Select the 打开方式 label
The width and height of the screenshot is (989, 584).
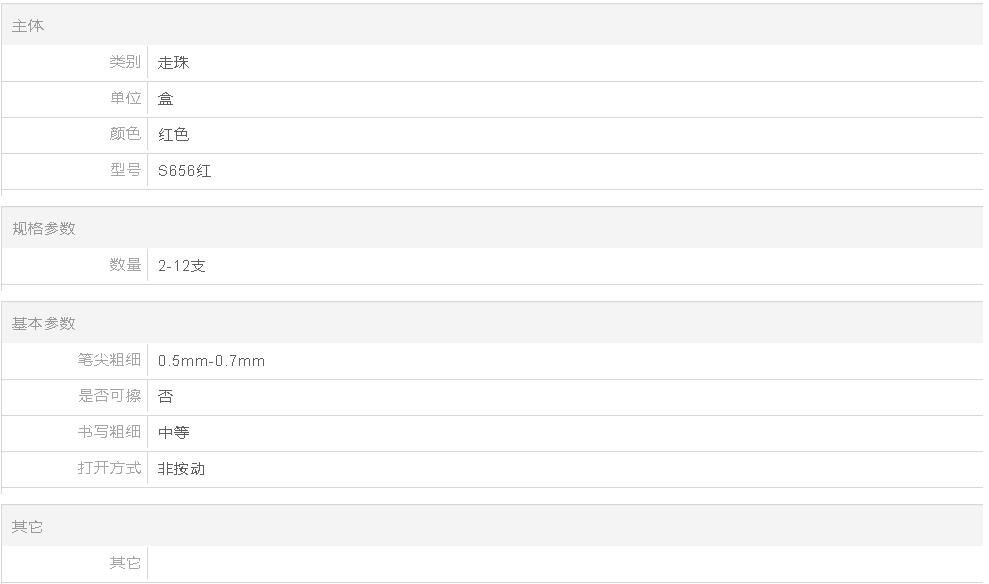point(109,467)
